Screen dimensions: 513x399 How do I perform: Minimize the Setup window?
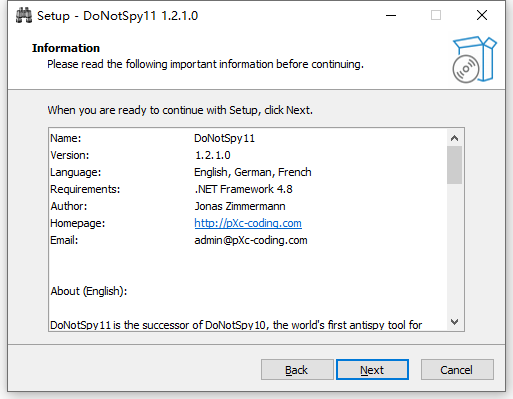pos(391,15)
